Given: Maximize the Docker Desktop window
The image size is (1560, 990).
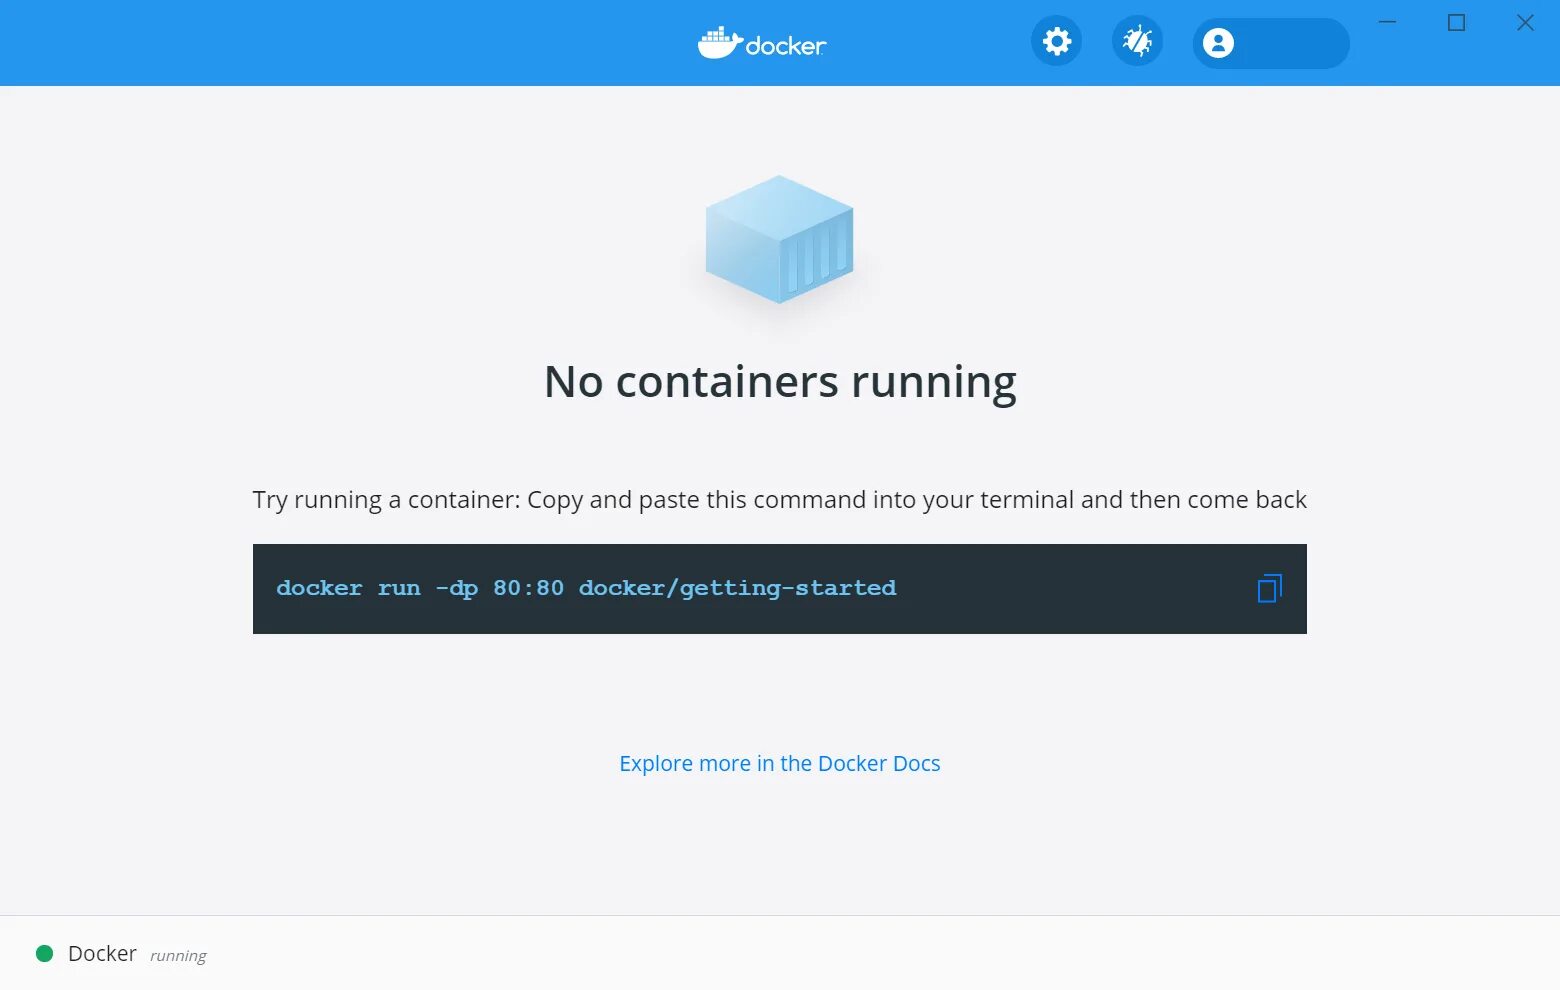Looking at the screenshot, I should pyautogui.click(x=1456, y=22).
